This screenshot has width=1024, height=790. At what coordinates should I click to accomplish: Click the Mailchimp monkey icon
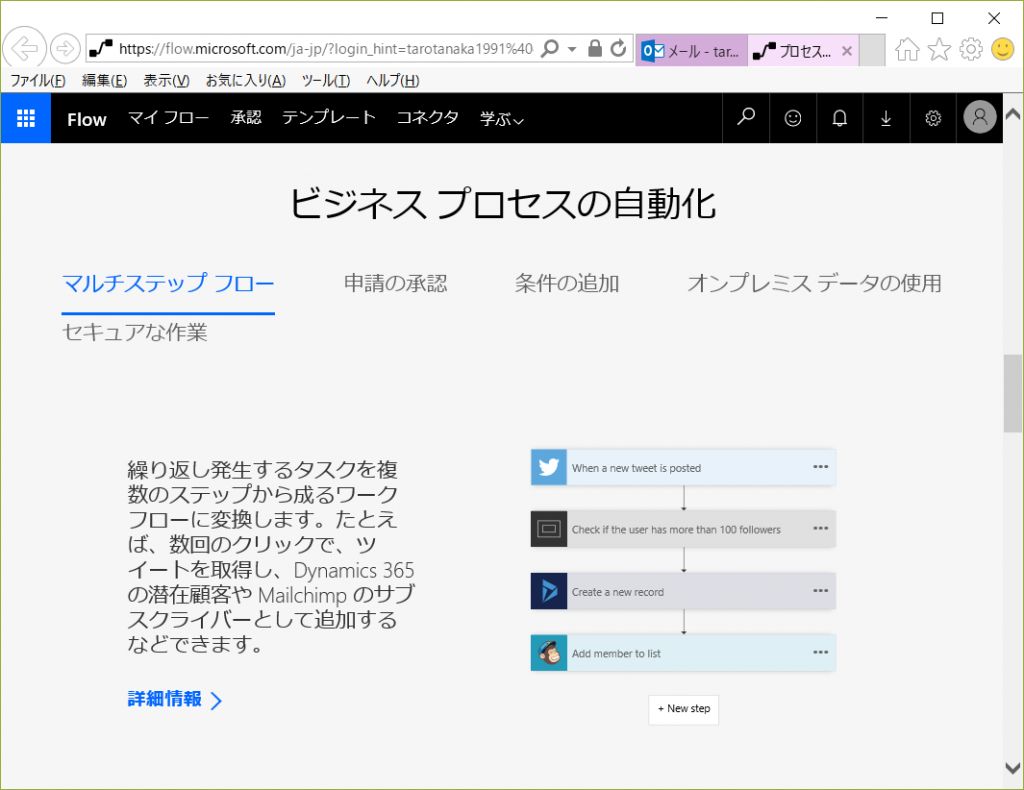[x=549, y=653]
